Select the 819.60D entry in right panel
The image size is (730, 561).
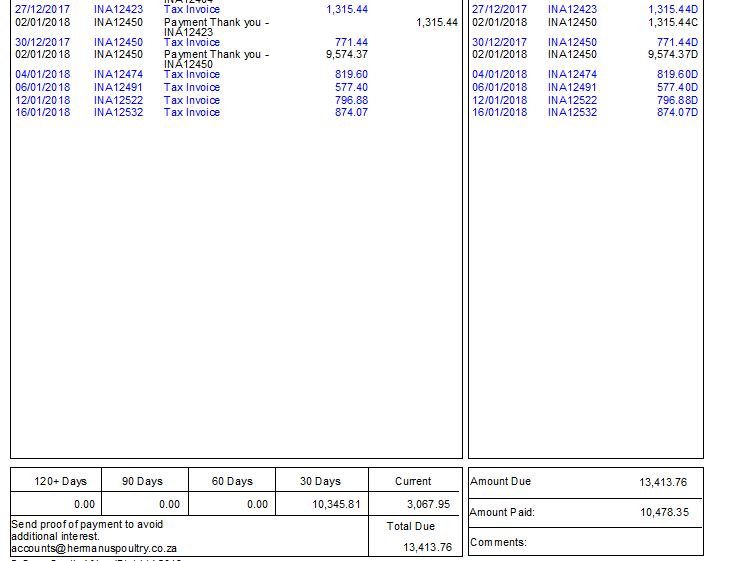(677, 74)
